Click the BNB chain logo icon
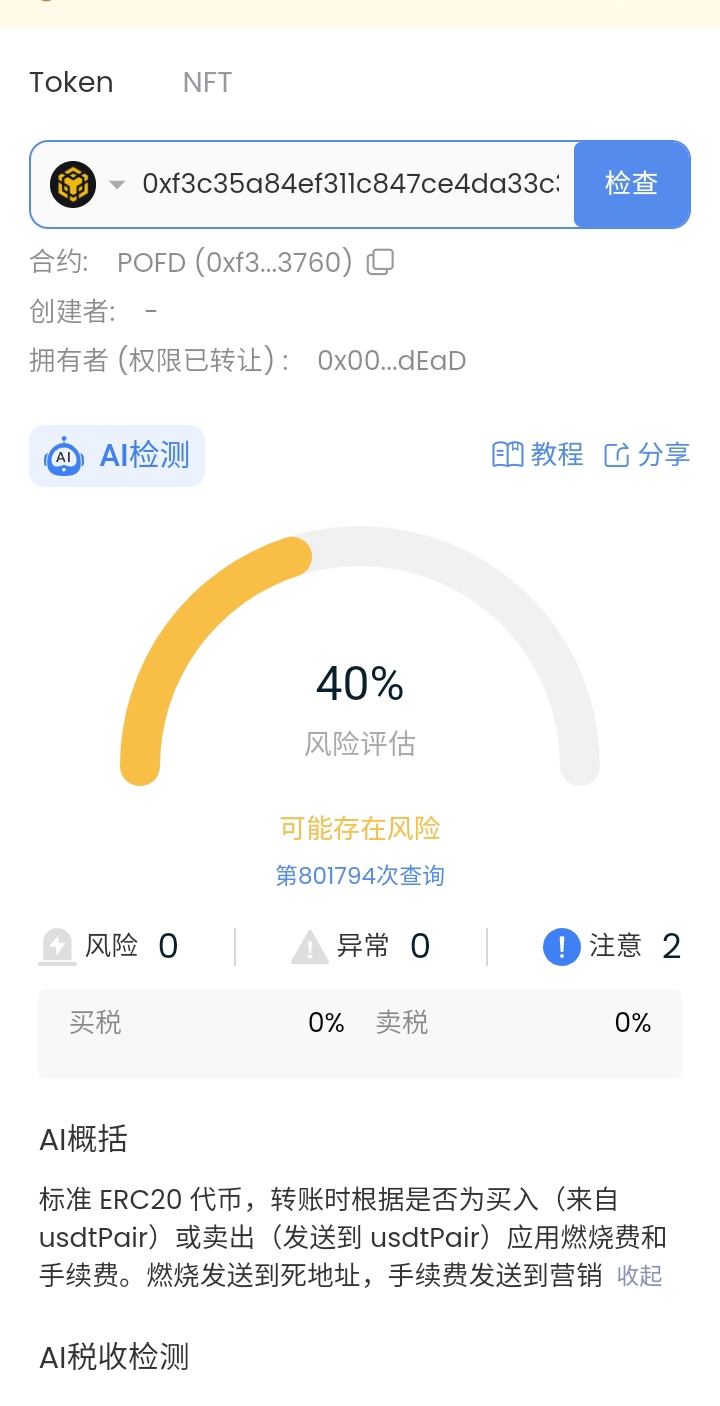 (x=73, y=184)
